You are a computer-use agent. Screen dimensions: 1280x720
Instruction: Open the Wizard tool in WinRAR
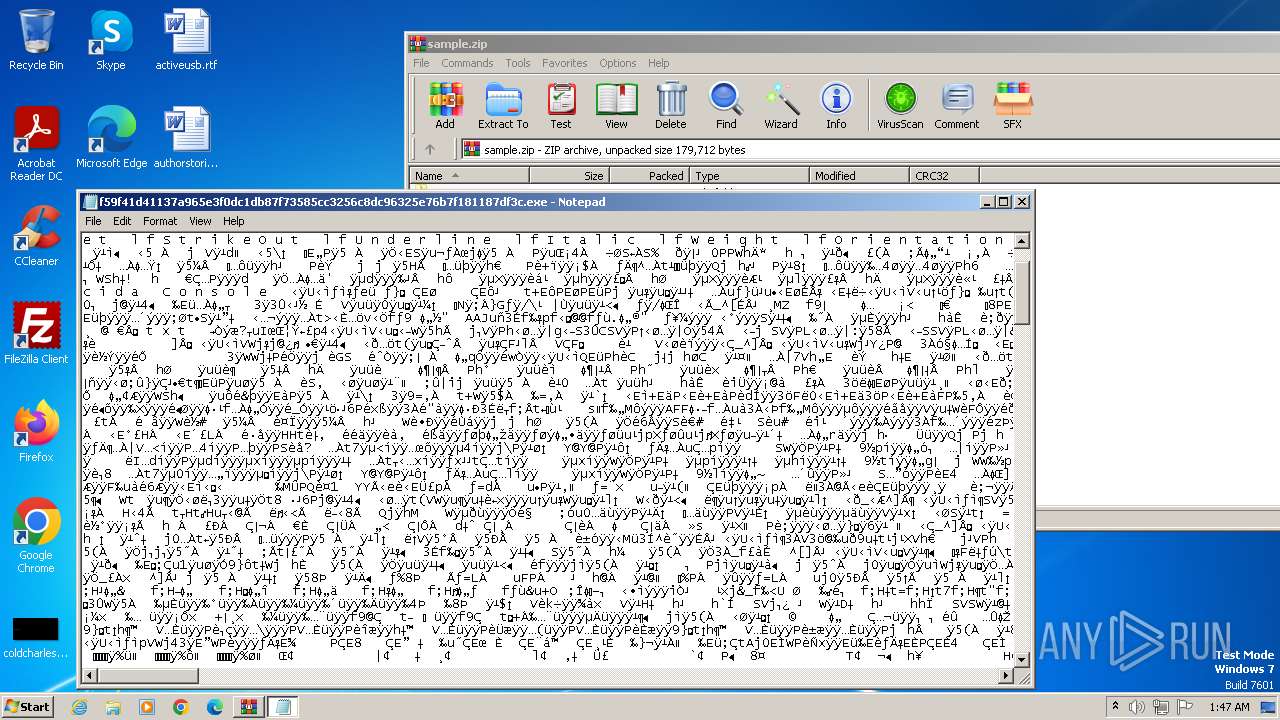coord(781,106)
